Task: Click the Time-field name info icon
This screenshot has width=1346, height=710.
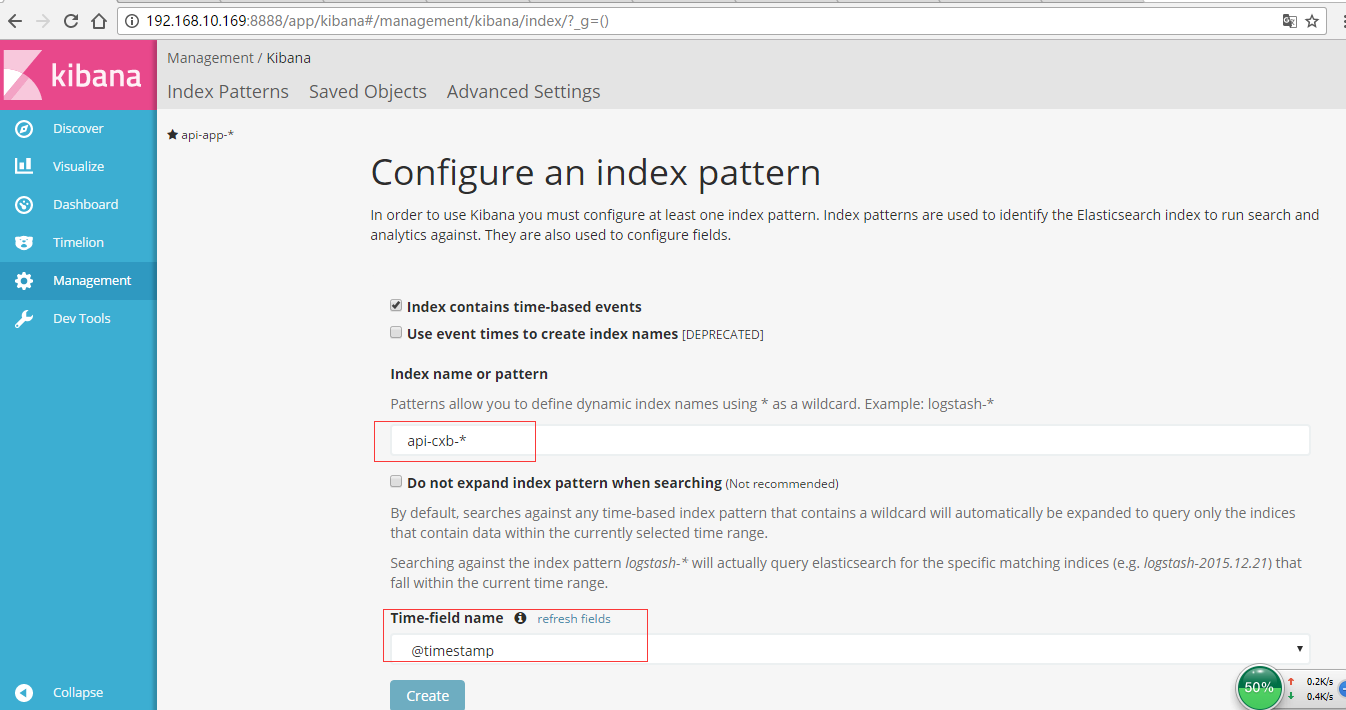Action: click(520, 618)
